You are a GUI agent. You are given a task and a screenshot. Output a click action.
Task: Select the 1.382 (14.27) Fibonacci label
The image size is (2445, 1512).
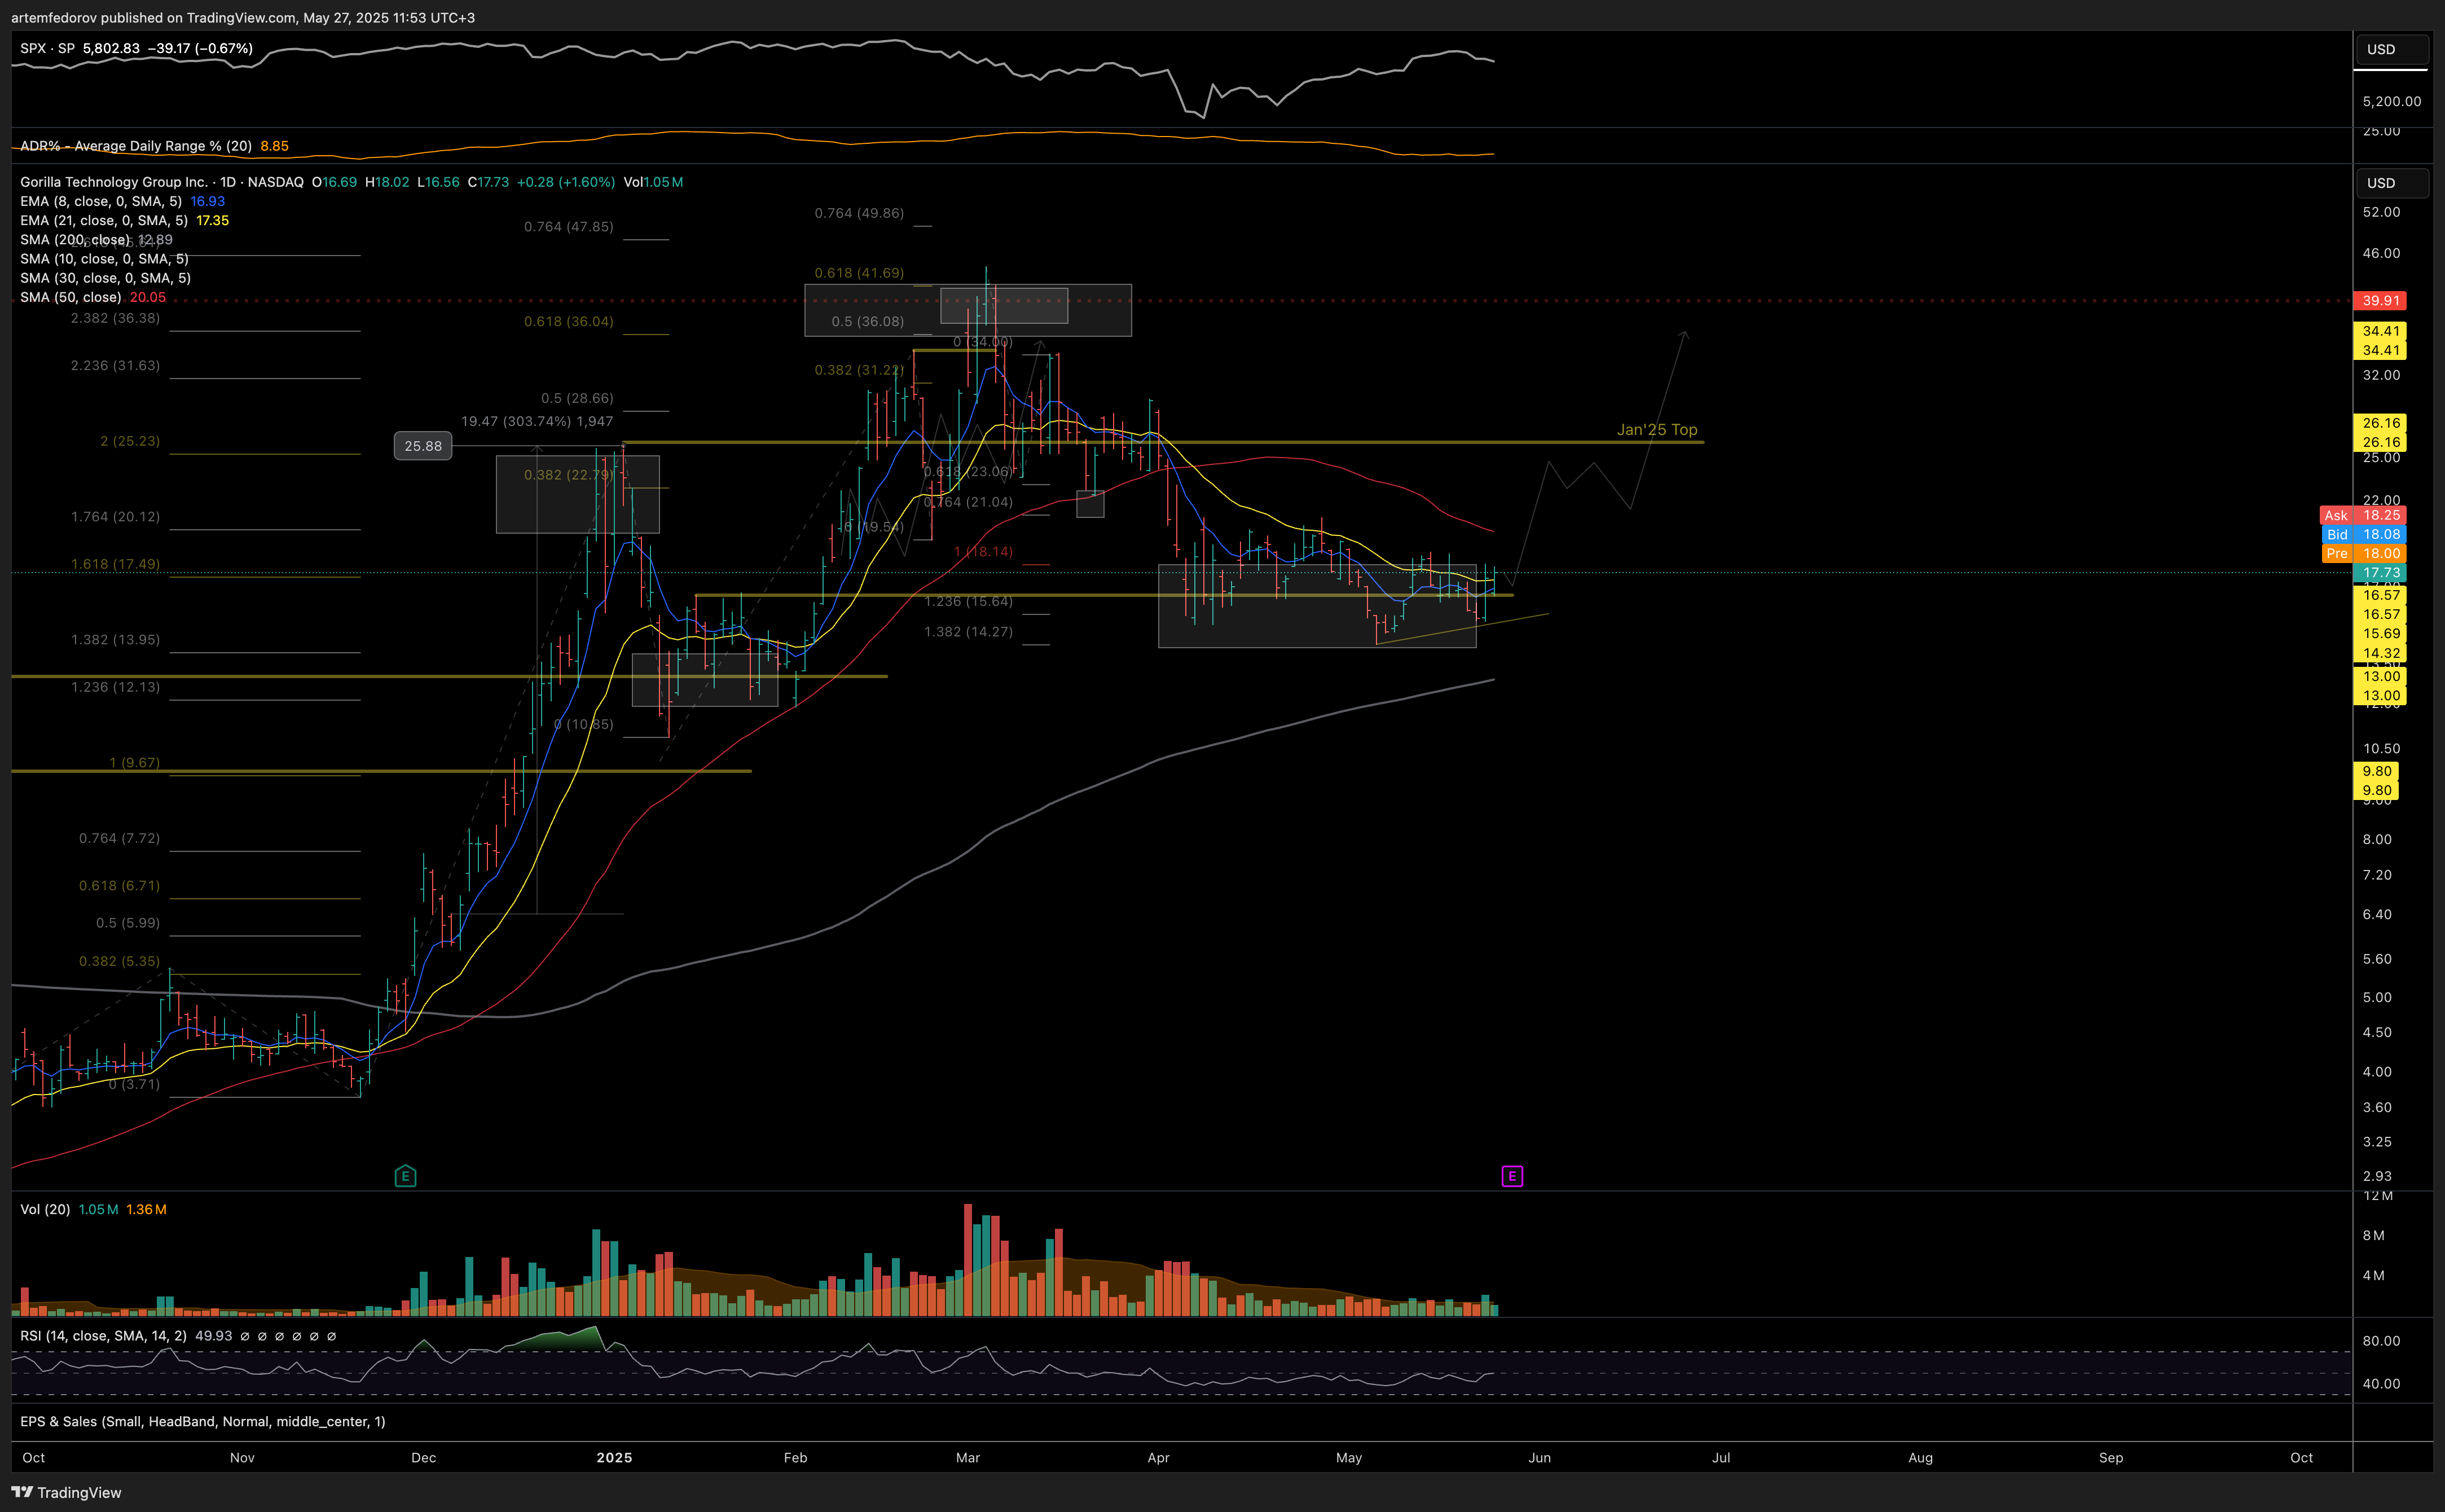pos(968,632)
